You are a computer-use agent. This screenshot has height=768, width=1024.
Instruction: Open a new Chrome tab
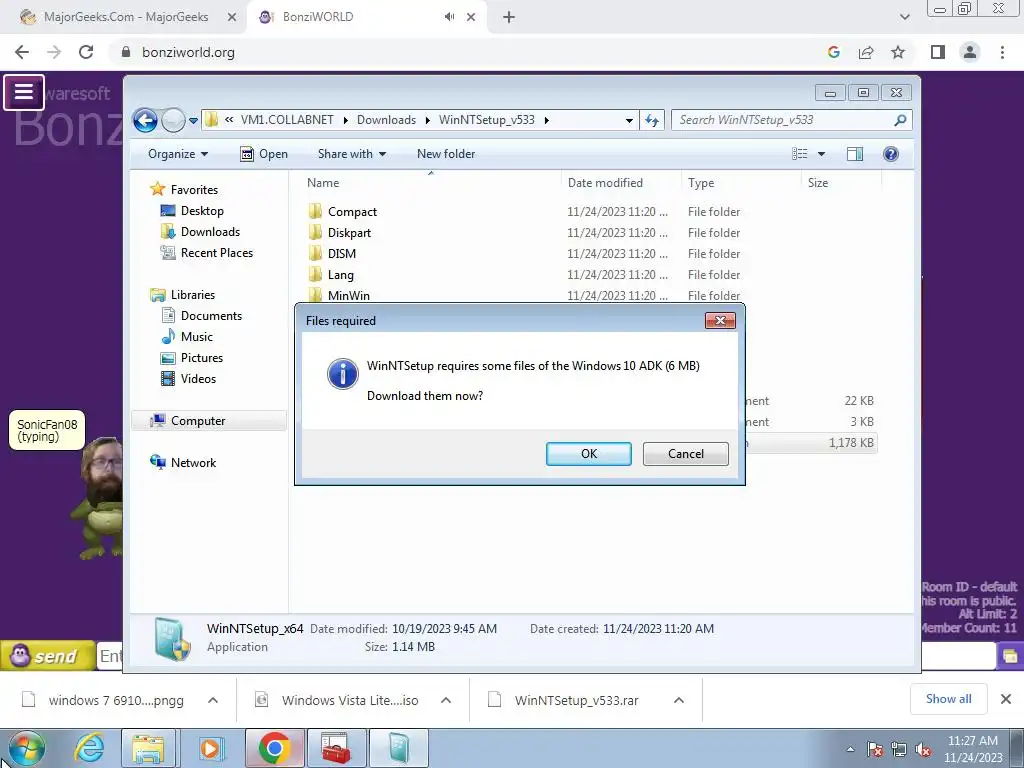click(x=509, y=18)
